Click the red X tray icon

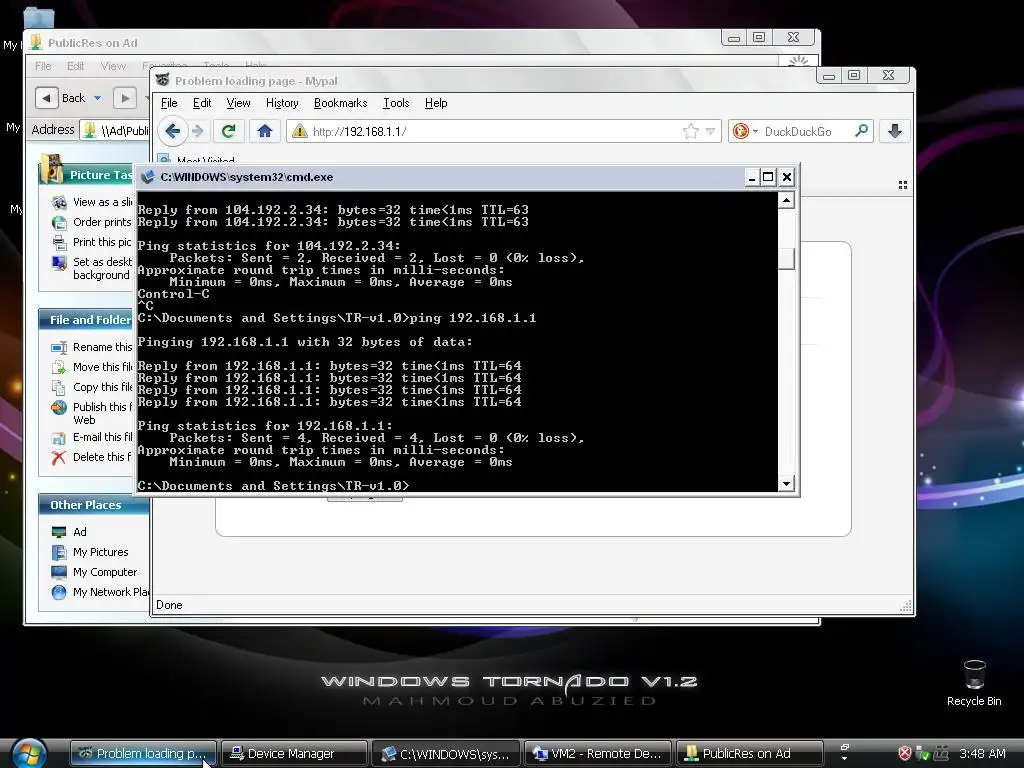(x=904, y=754)
